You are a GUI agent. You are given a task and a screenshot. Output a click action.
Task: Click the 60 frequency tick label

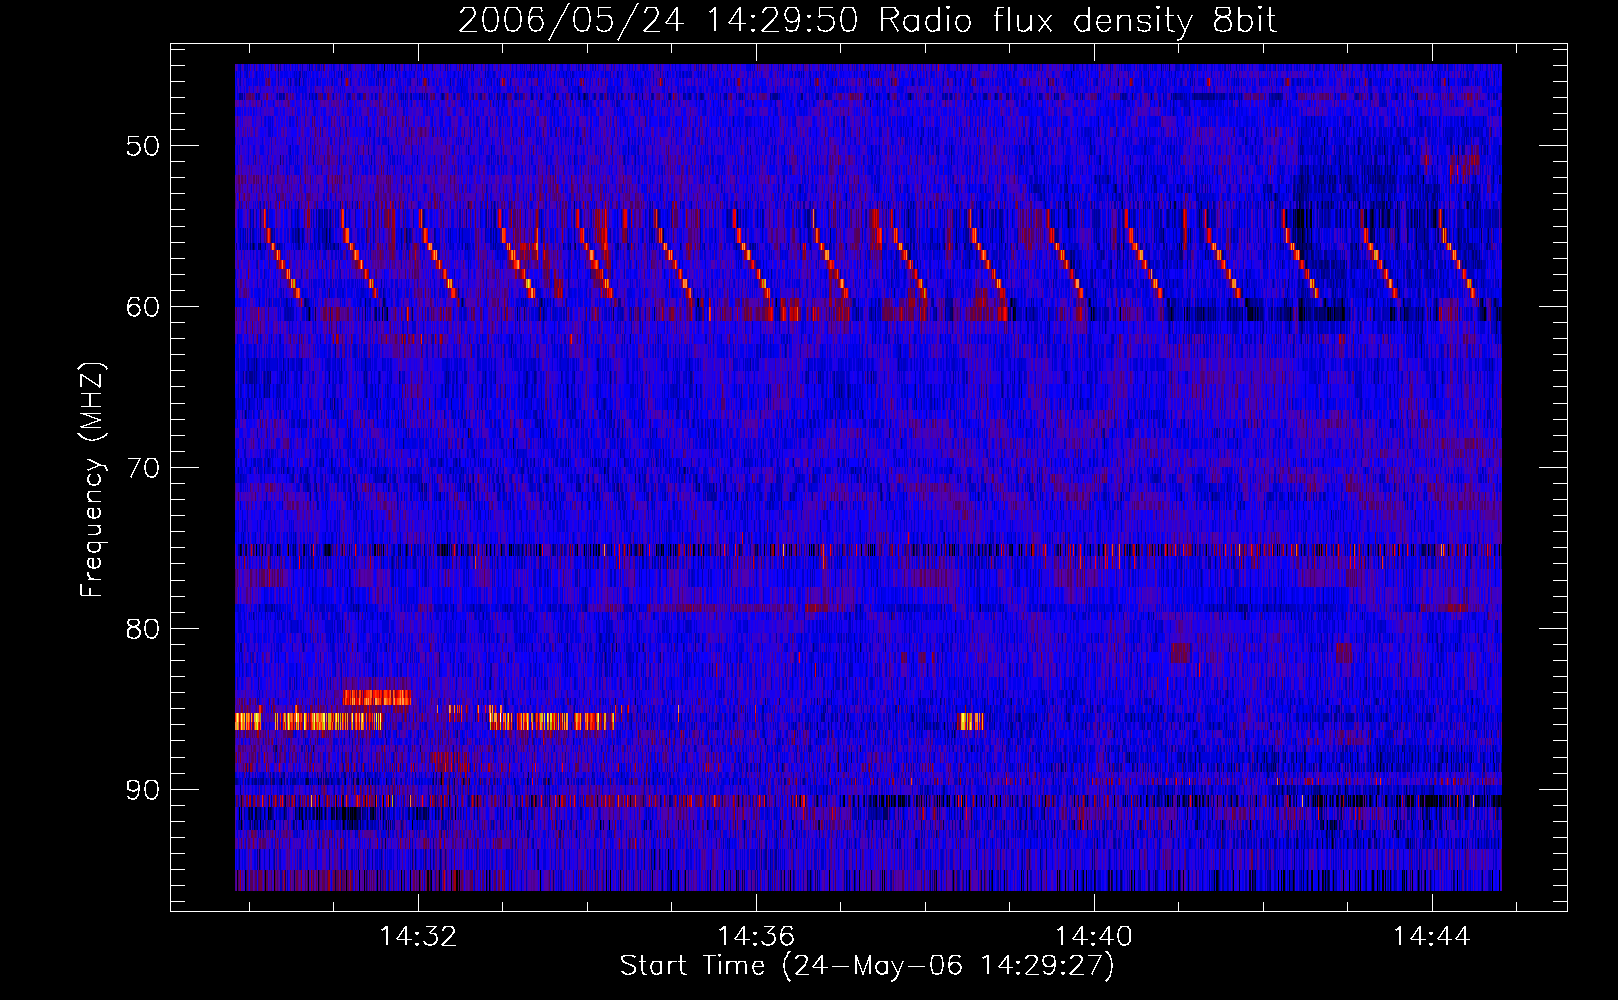pos(143,307)
